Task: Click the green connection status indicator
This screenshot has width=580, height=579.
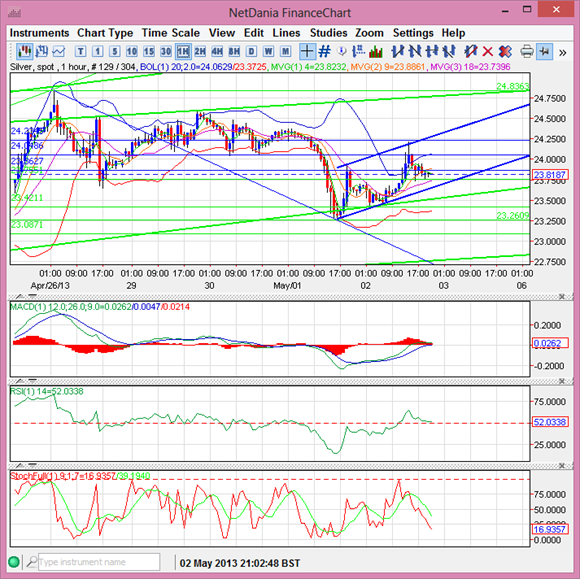Action: [14, 562]
